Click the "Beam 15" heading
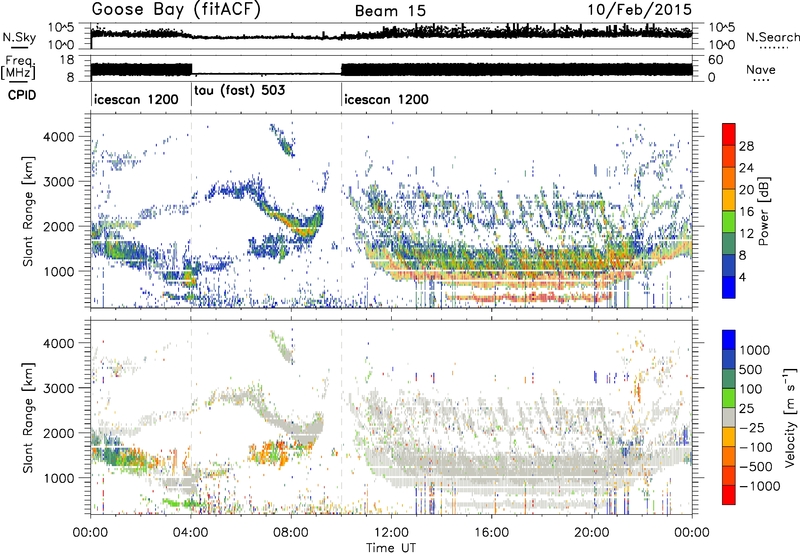 (390, 11)
